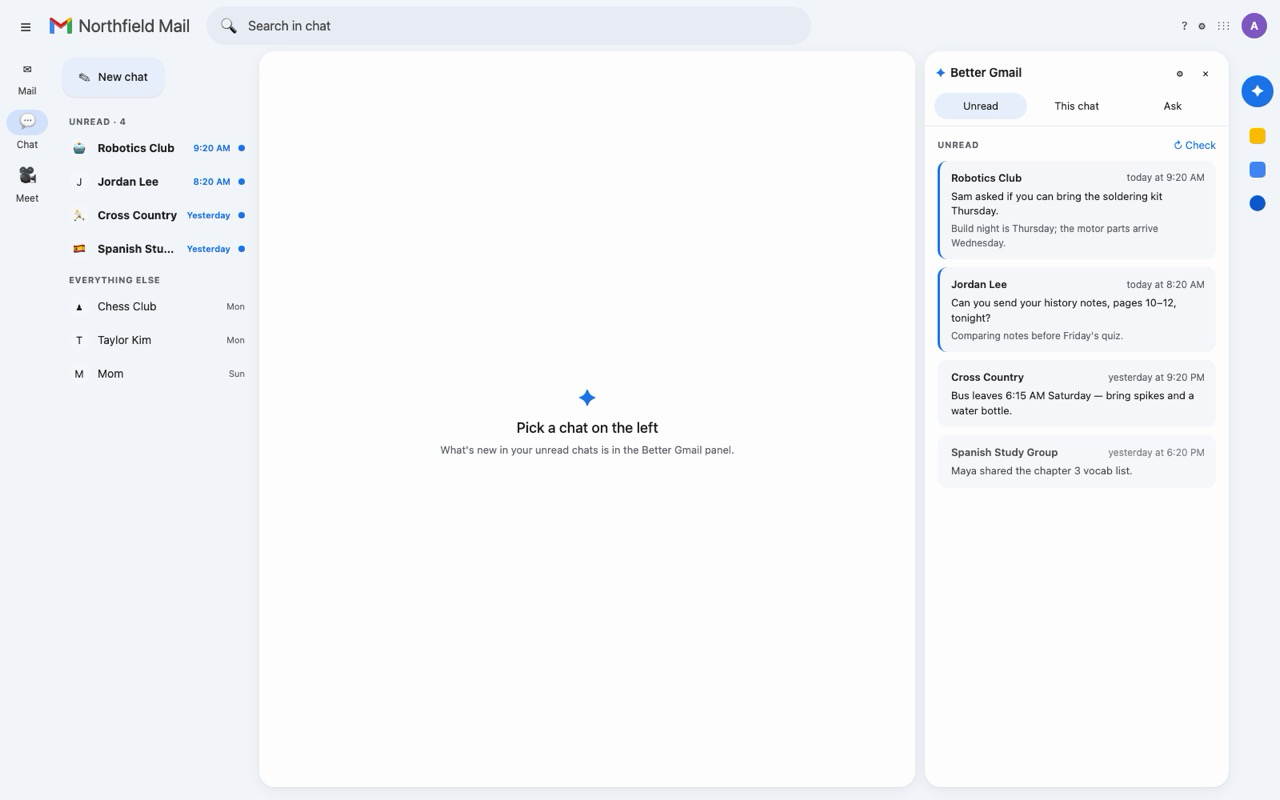
Task: Click the 'EVERYTHING ELSE' section label
Action: [114, 280]
